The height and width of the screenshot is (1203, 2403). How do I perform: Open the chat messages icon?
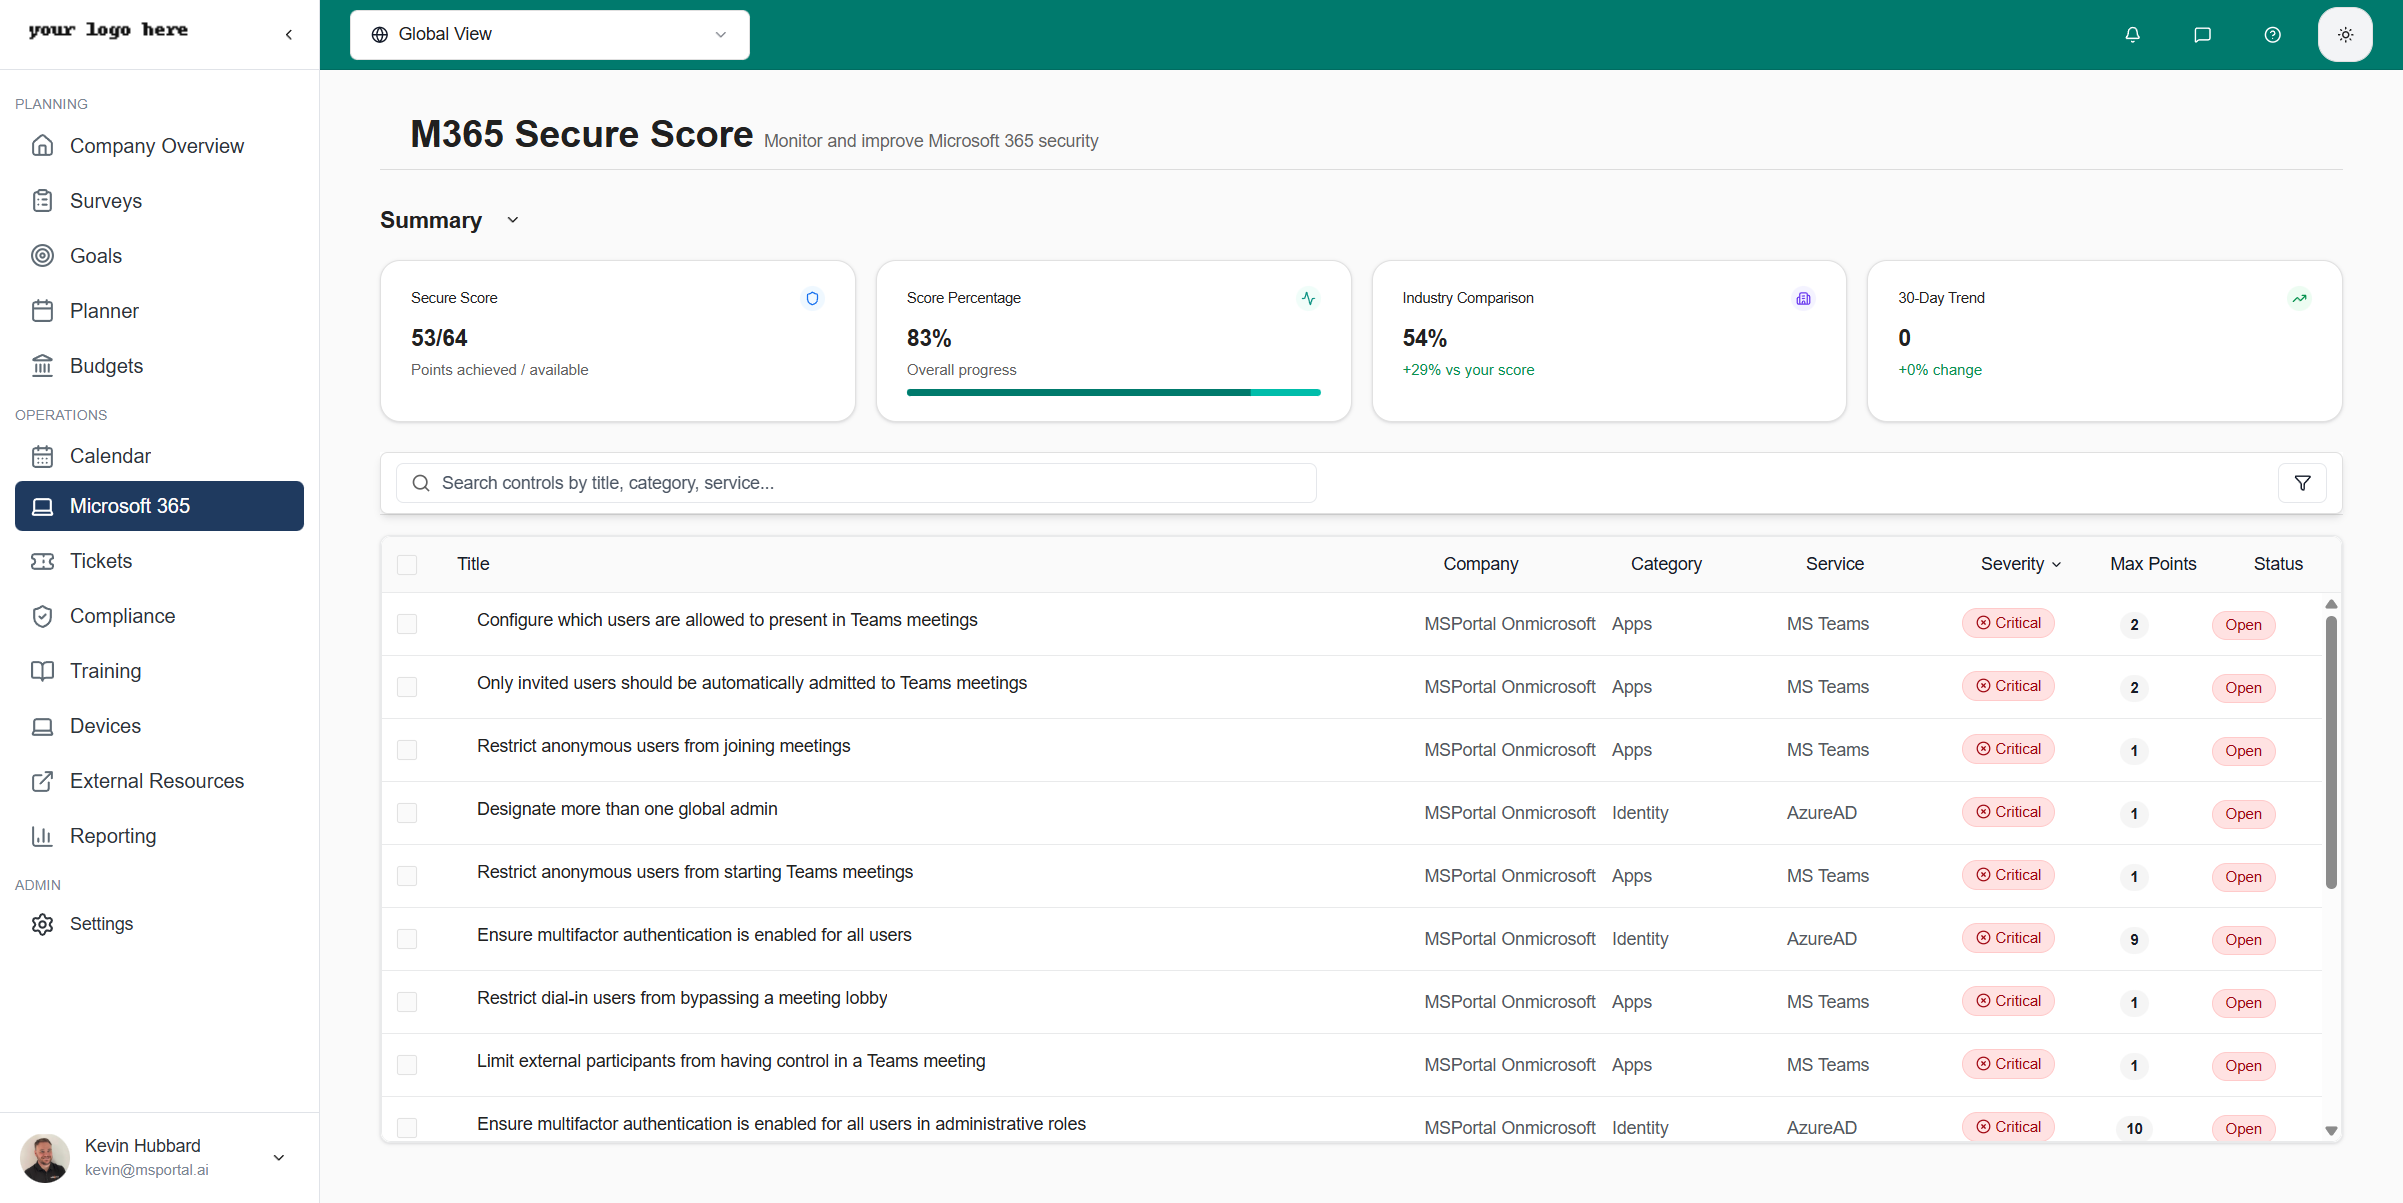click(2202, 34)
